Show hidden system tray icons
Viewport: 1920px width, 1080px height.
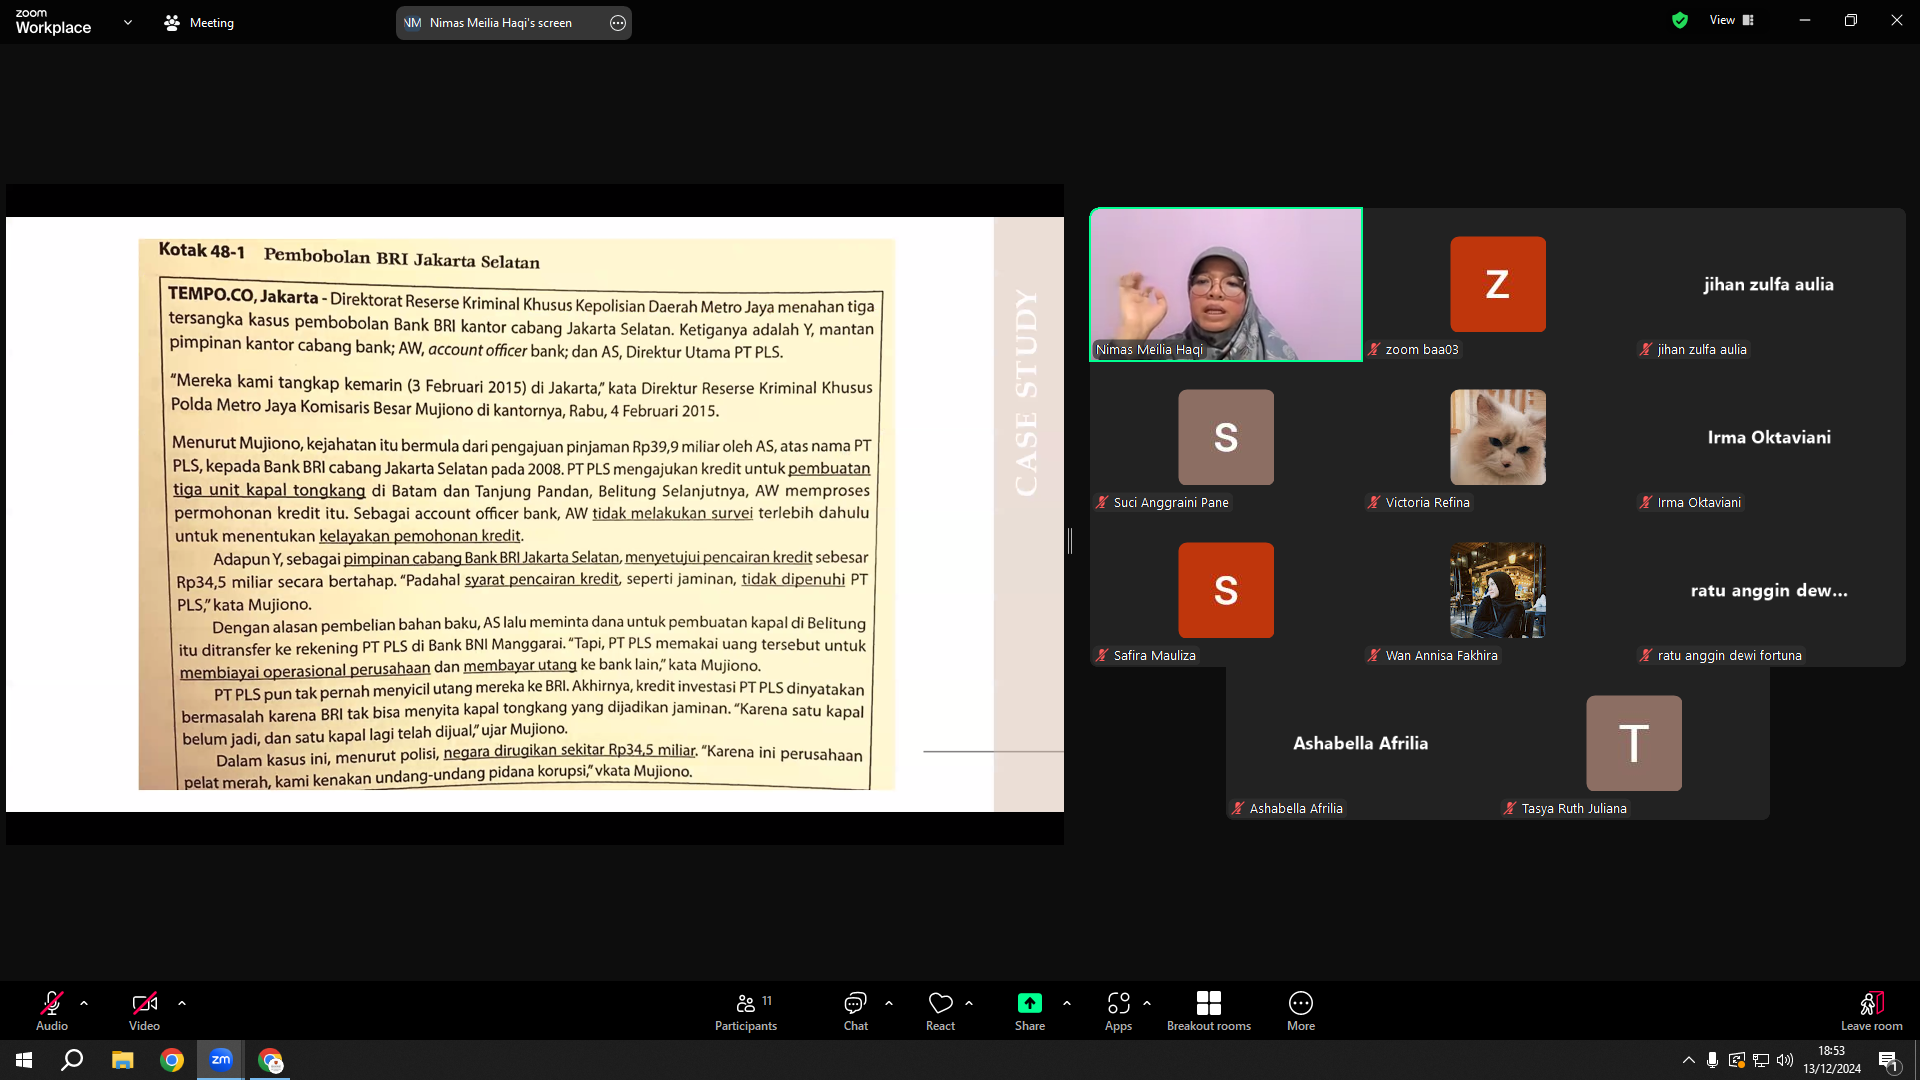1689,1060
